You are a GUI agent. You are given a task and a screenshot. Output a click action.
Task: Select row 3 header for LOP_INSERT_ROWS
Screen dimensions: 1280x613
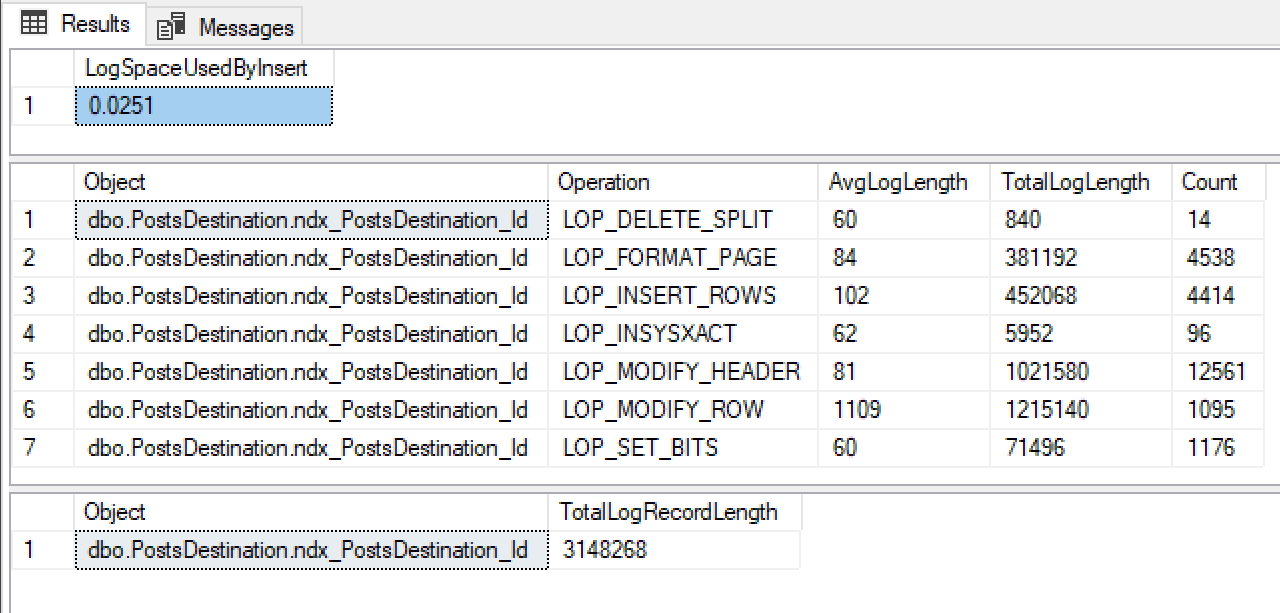click(30, 296)
